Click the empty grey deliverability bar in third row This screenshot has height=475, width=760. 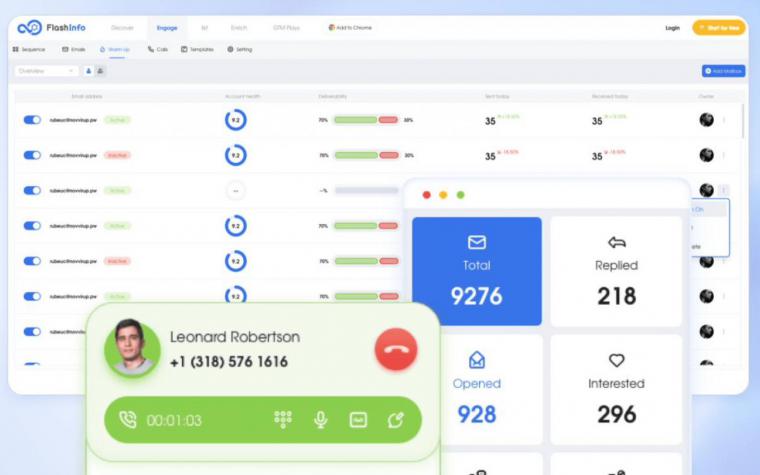(366, 190)
